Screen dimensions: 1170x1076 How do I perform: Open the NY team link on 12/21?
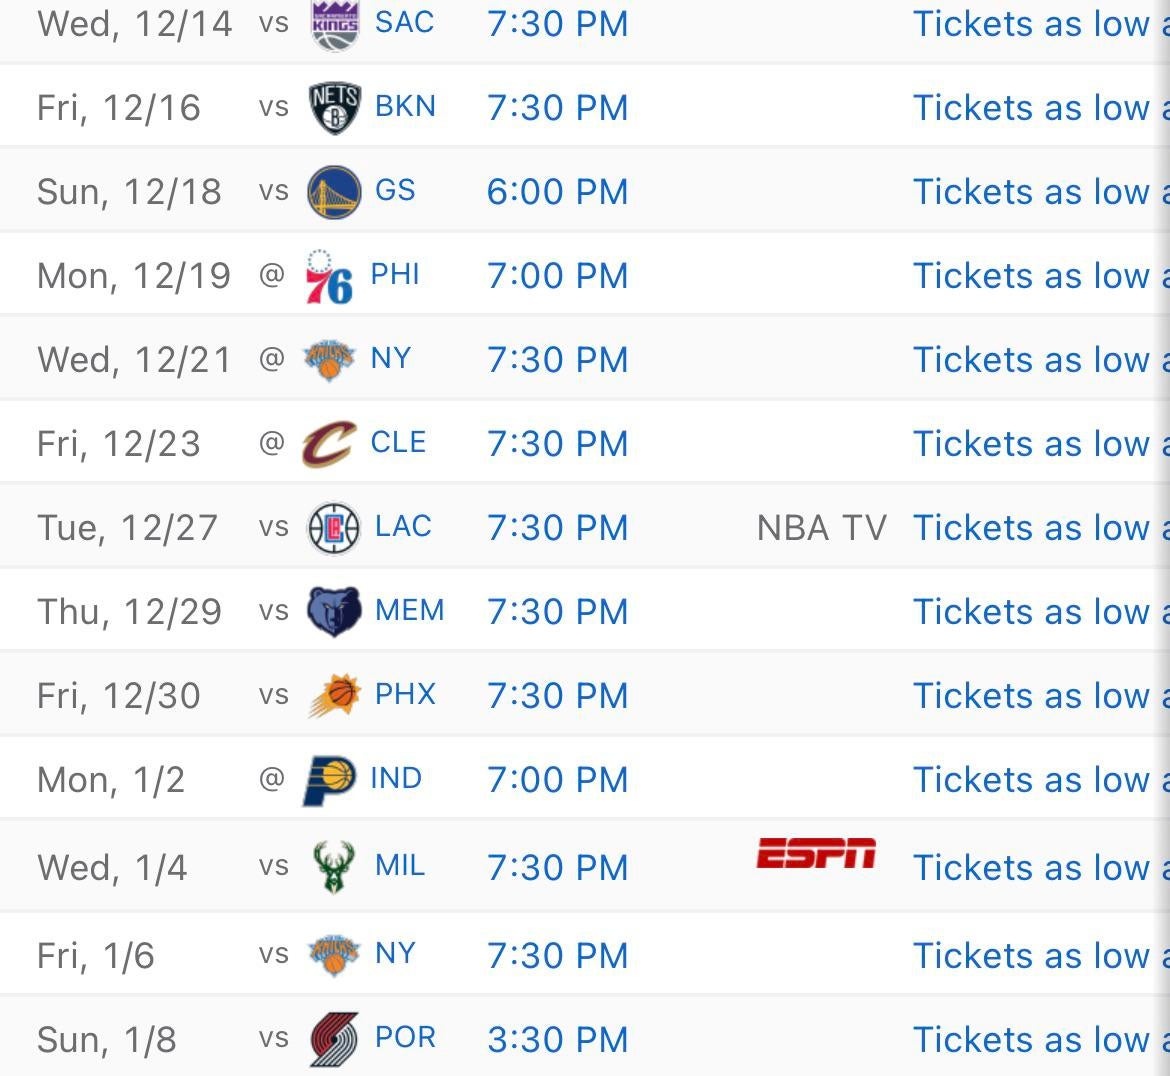tap(391, 358)
